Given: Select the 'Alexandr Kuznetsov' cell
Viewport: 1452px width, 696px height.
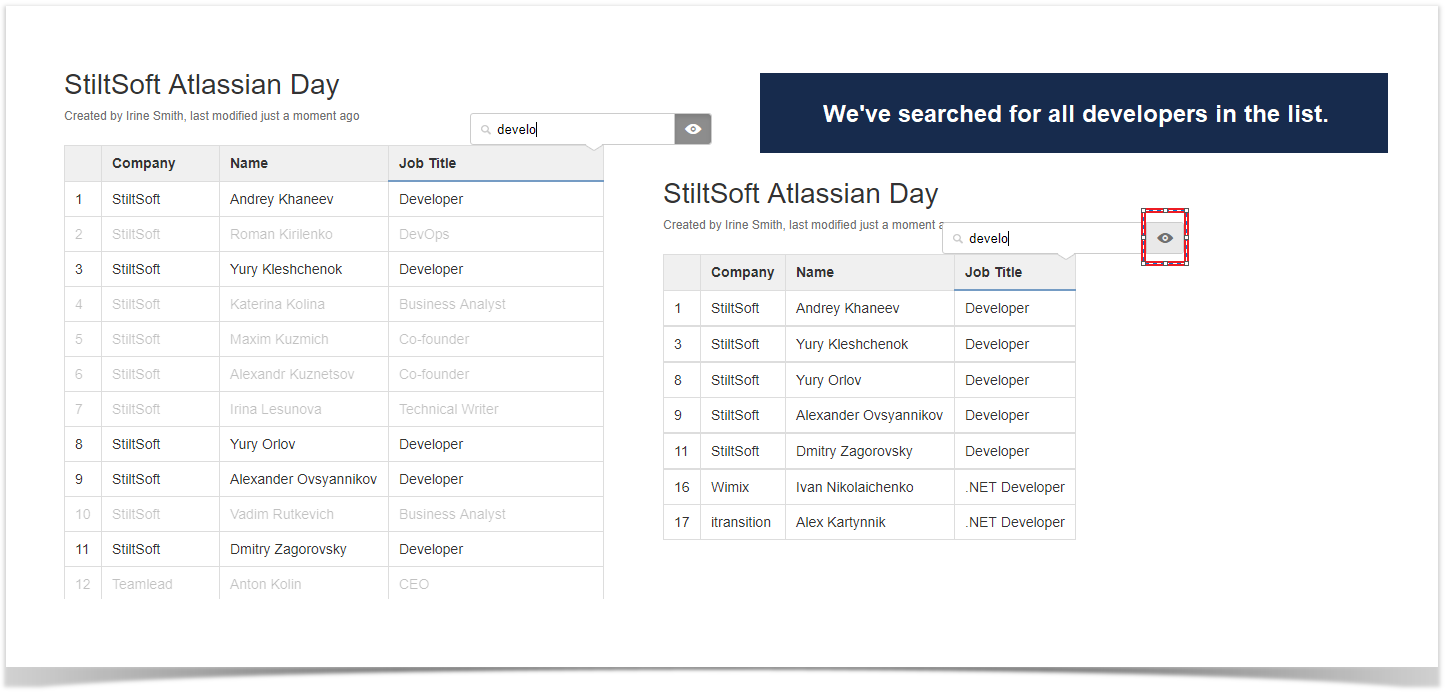Looking at the screenshot, I should (x=304, y=374).
